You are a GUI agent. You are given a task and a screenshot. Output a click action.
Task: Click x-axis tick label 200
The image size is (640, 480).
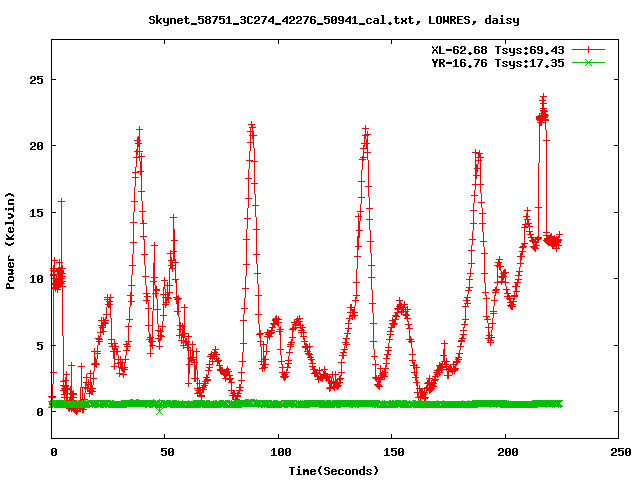point(507,452)
